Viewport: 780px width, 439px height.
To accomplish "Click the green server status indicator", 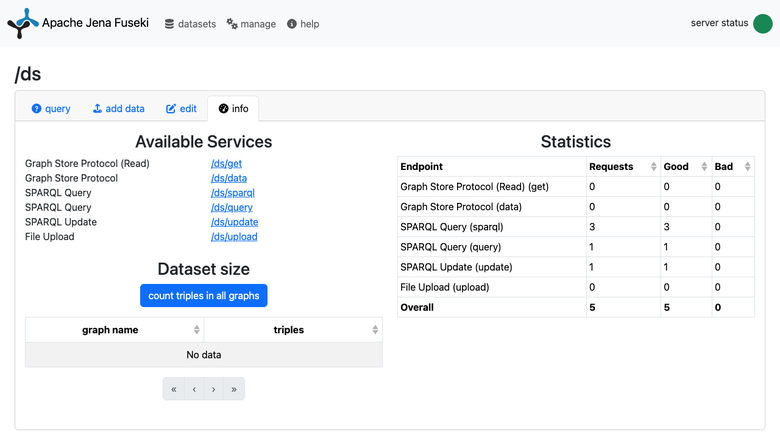I will pos(763,23).
